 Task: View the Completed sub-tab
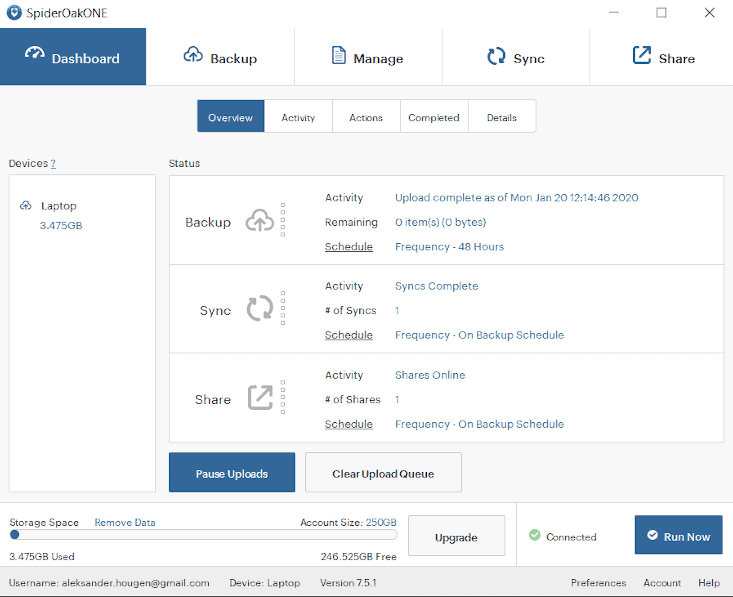point(434,116)
